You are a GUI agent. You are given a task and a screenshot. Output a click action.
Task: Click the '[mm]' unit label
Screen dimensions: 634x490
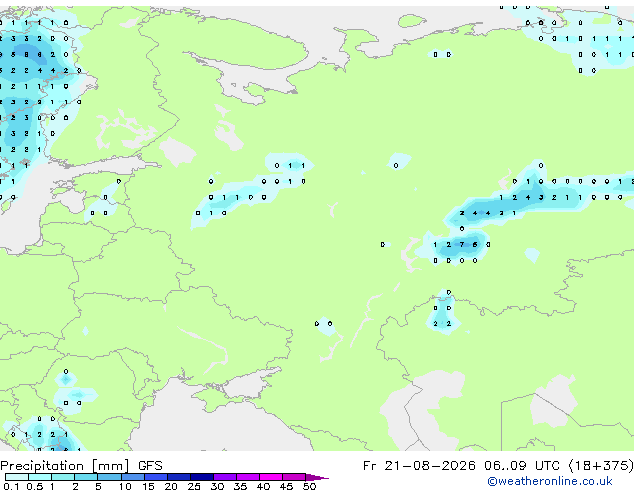[x=110, y=466]
